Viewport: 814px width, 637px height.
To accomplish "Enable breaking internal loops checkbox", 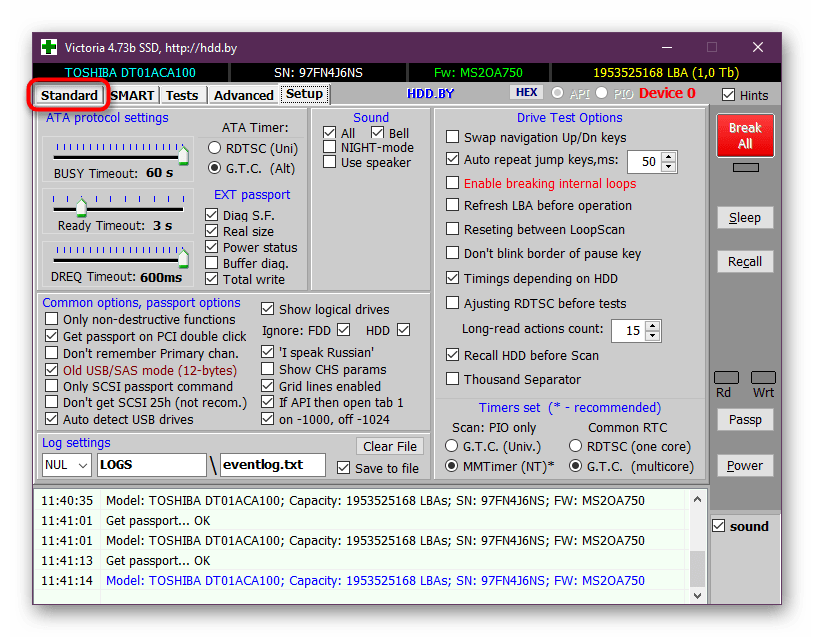I will 453,183.
